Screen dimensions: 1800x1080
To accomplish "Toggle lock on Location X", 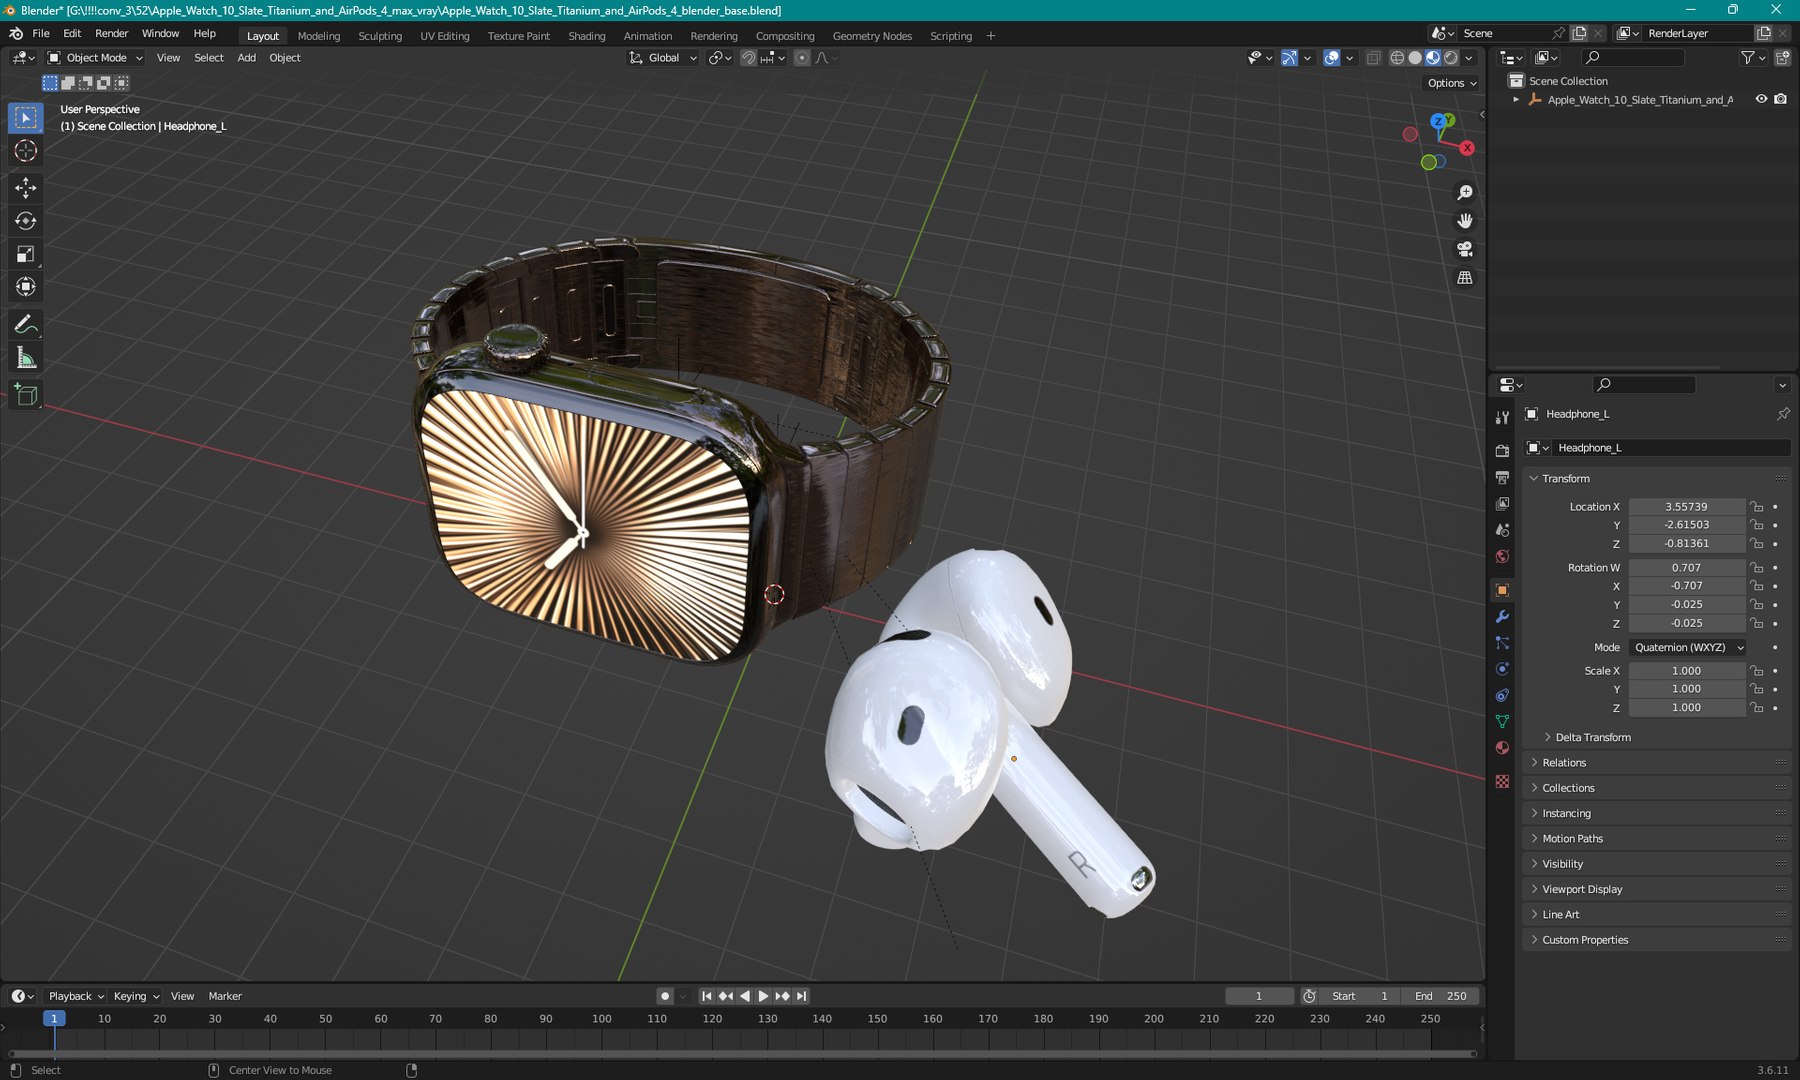I will 1757,507.
